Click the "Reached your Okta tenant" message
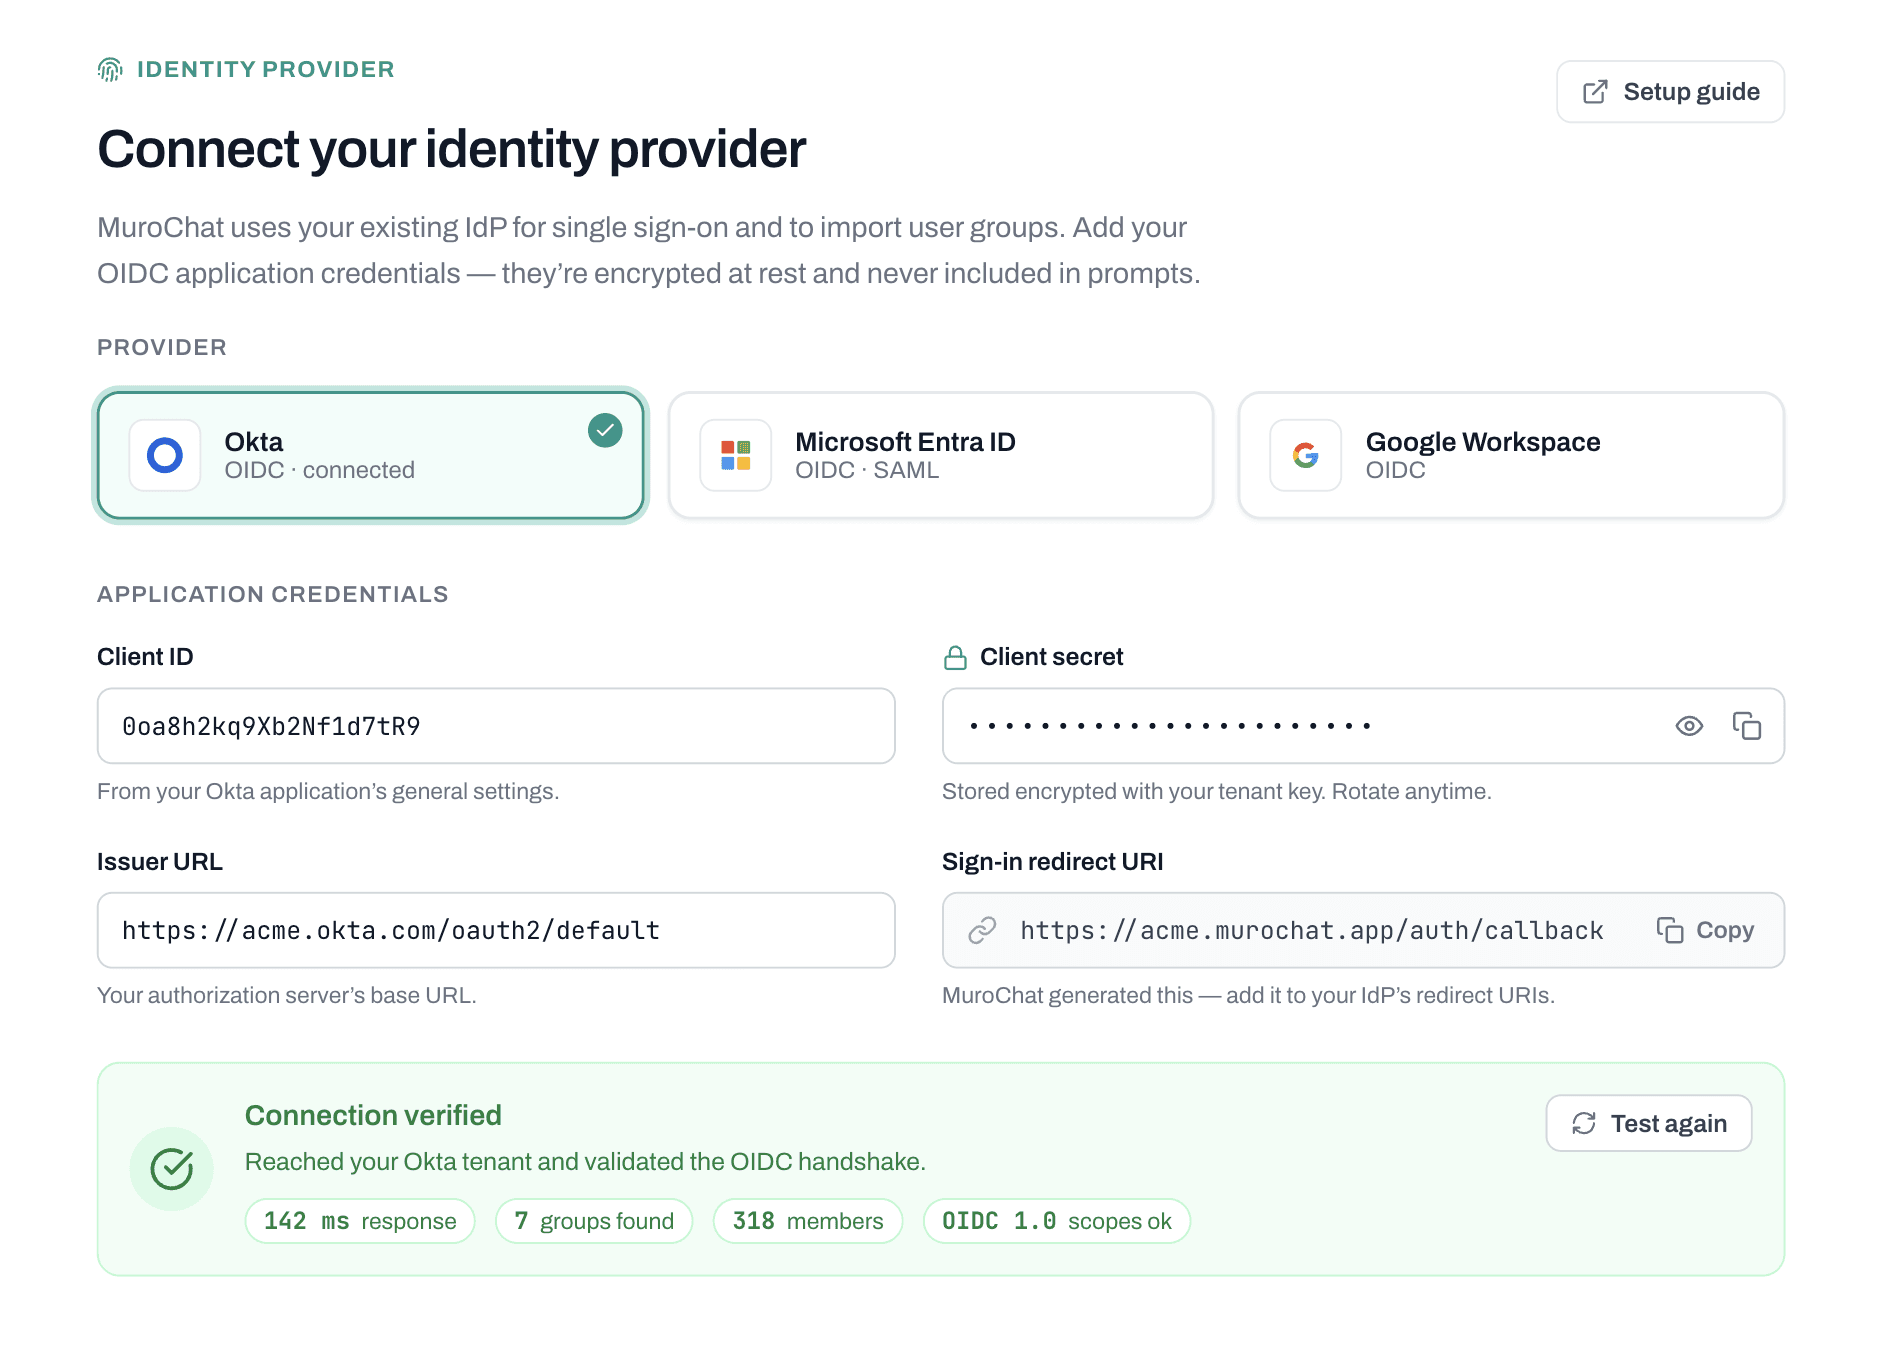This screenshot has width=1888, height=1368. tap(585, 1161)
